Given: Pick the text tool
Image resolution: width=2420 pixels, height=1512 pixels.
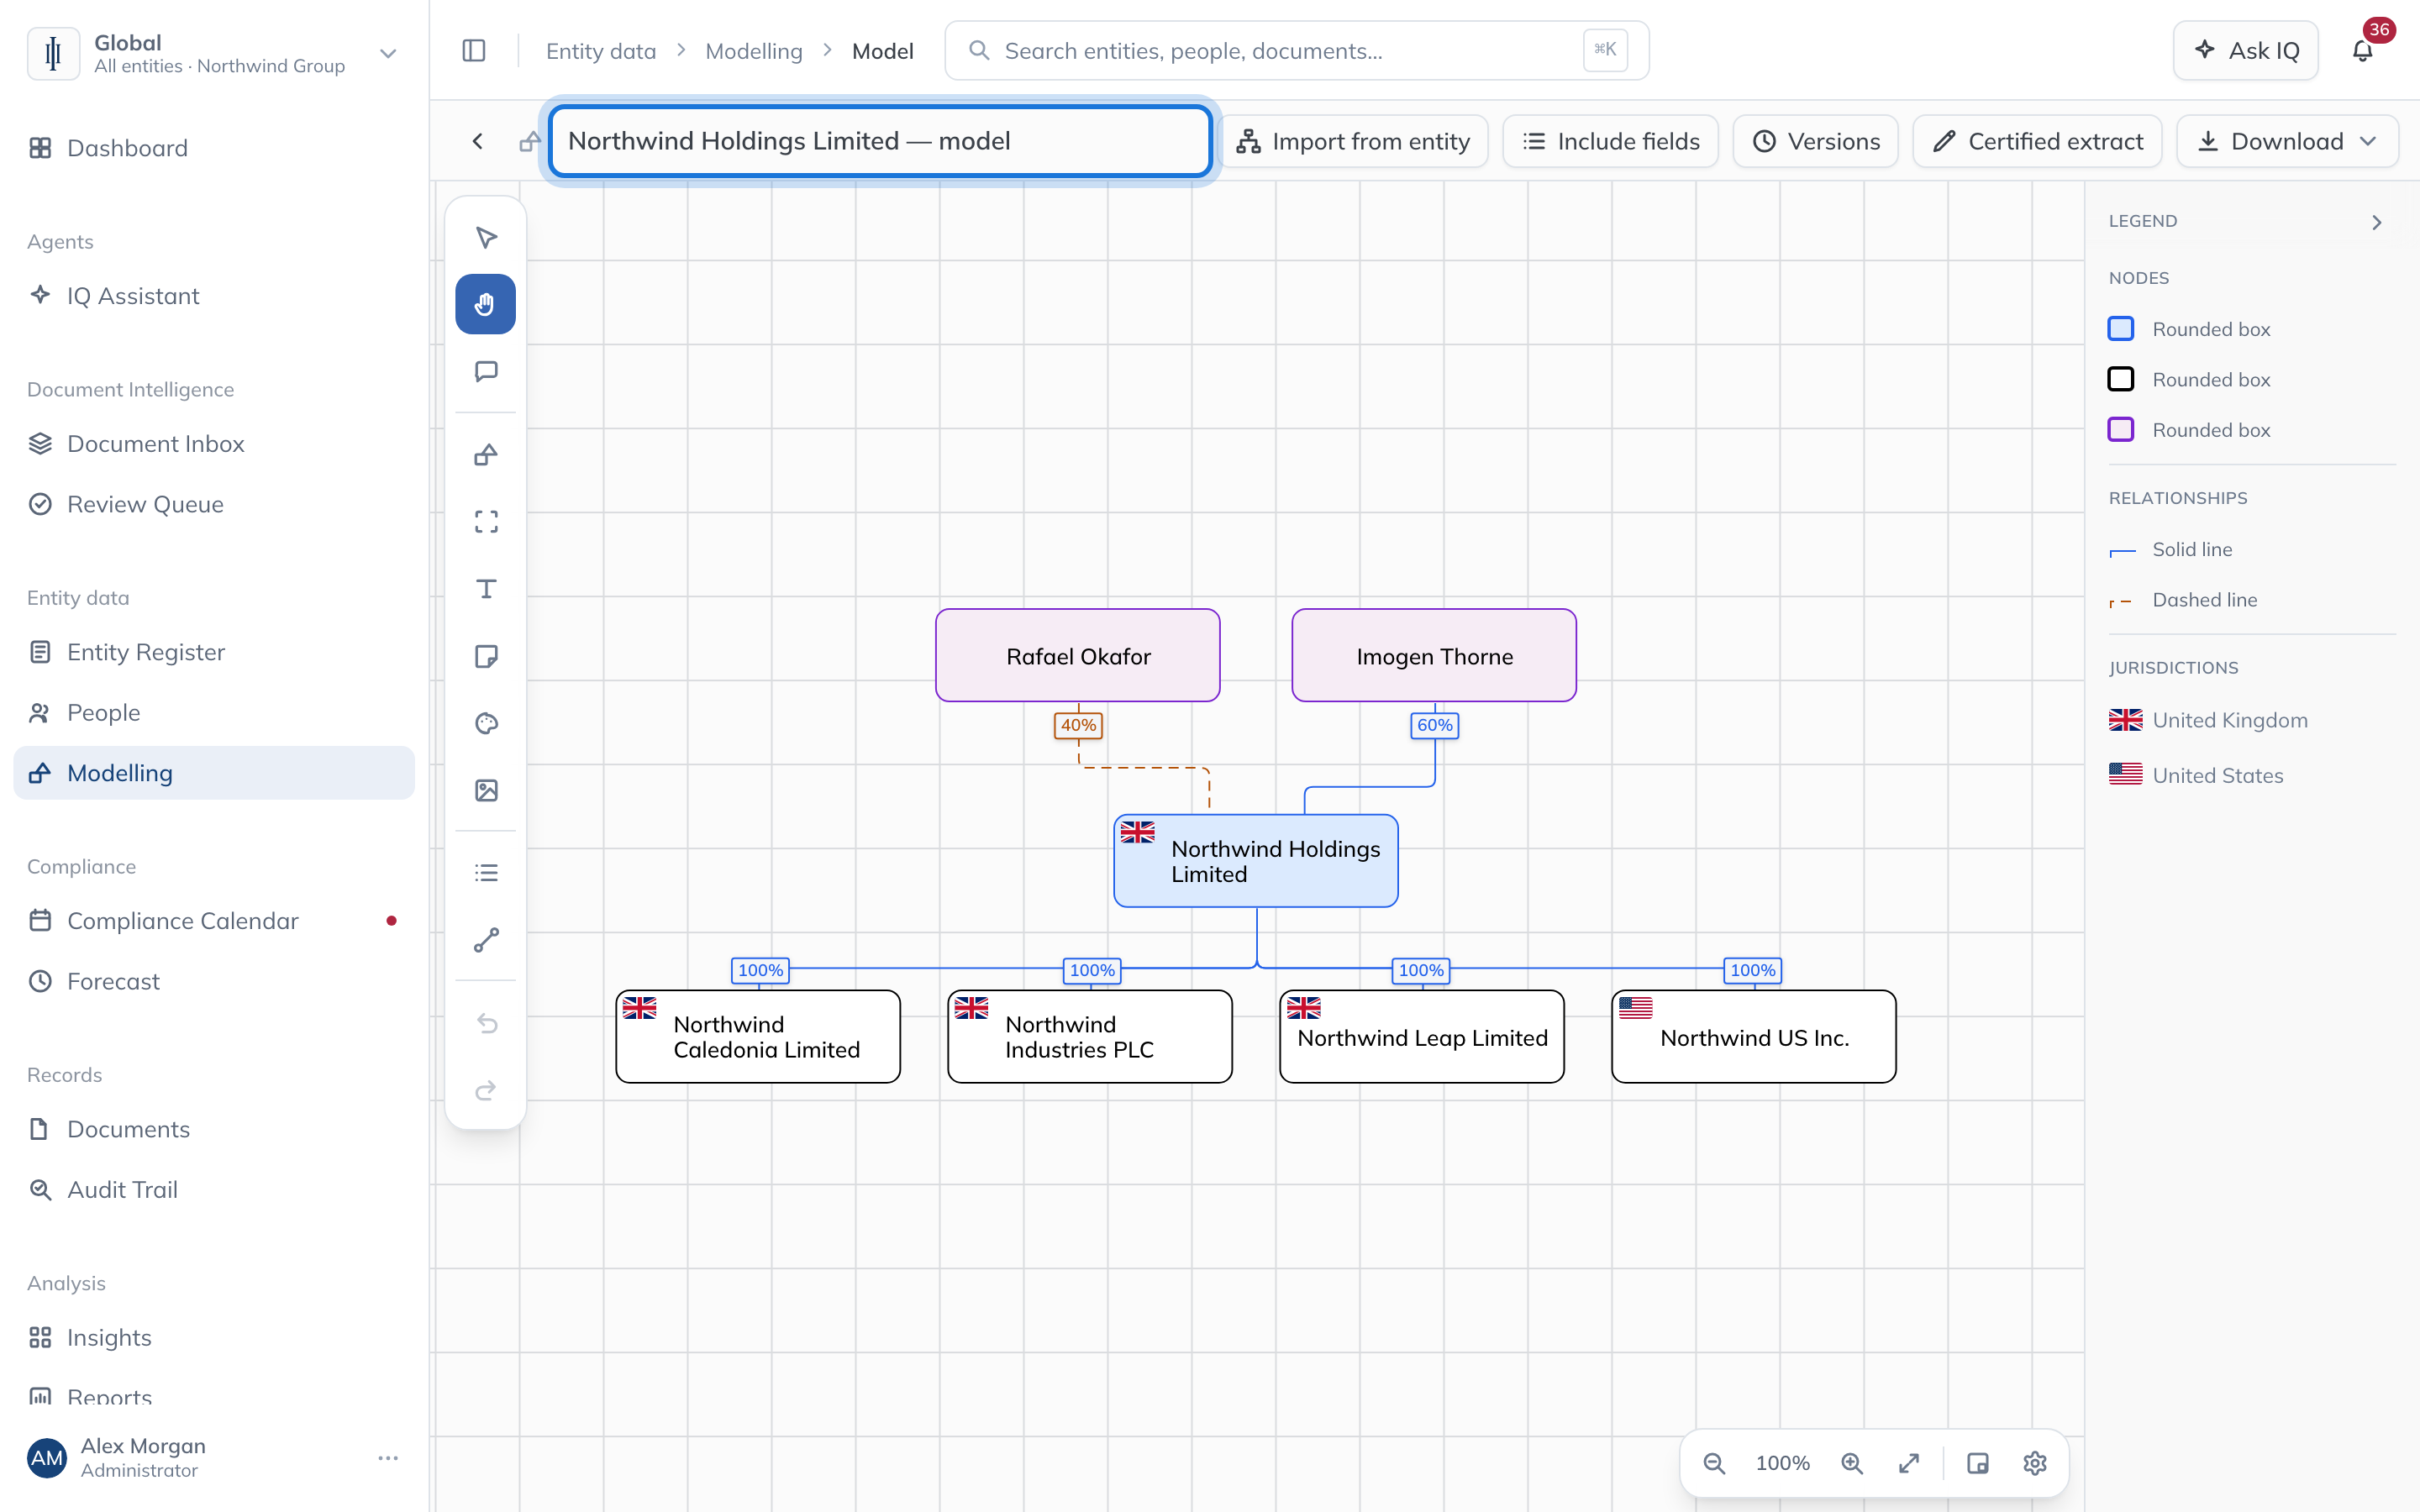Looking at the screenshot, I should (x=486, y=589).
